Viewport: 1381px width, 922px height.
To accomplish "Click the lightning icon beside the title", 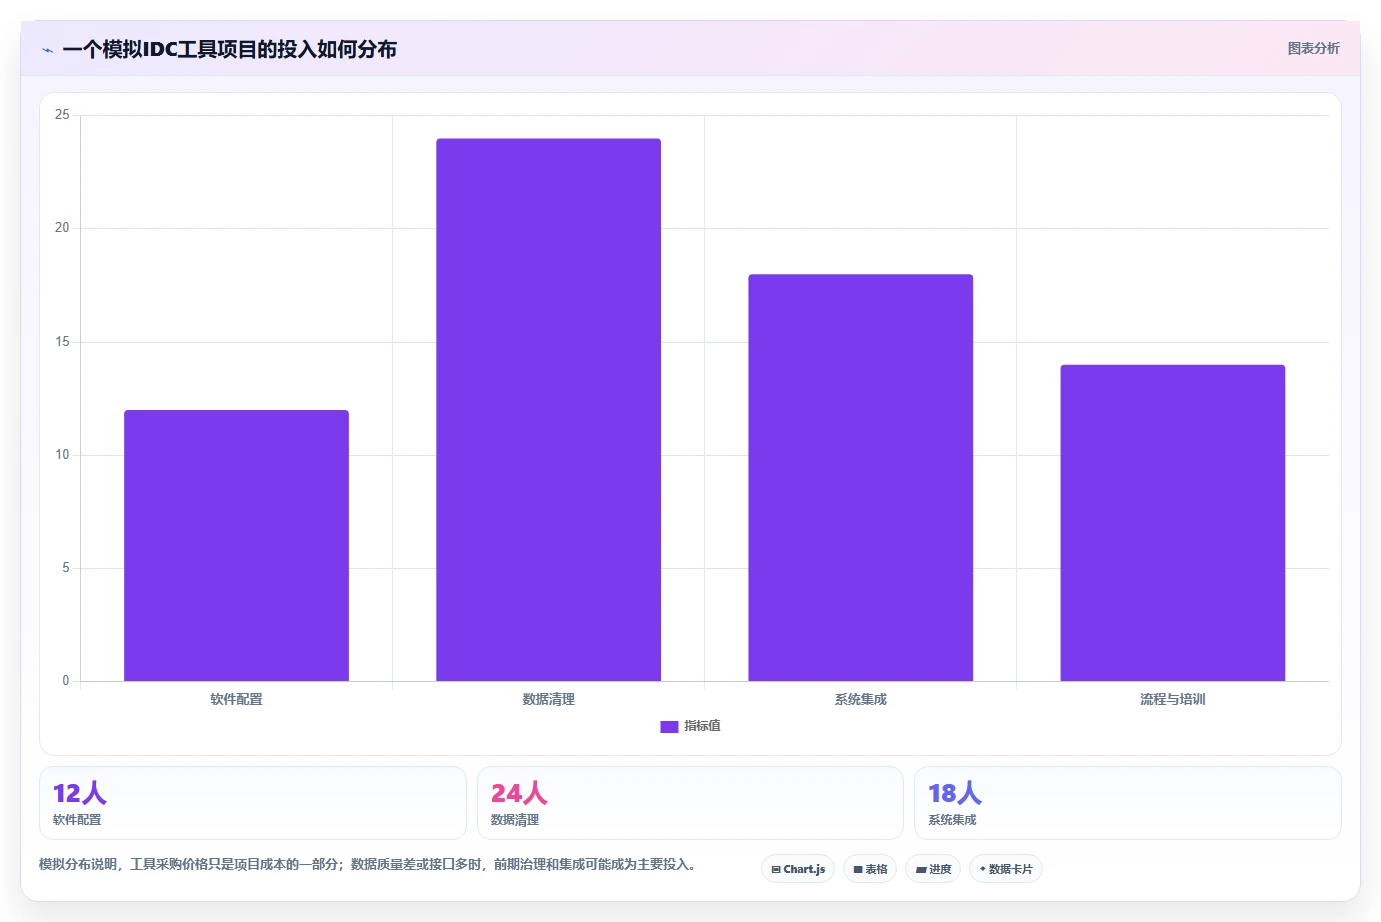I will tap(47, 50).
